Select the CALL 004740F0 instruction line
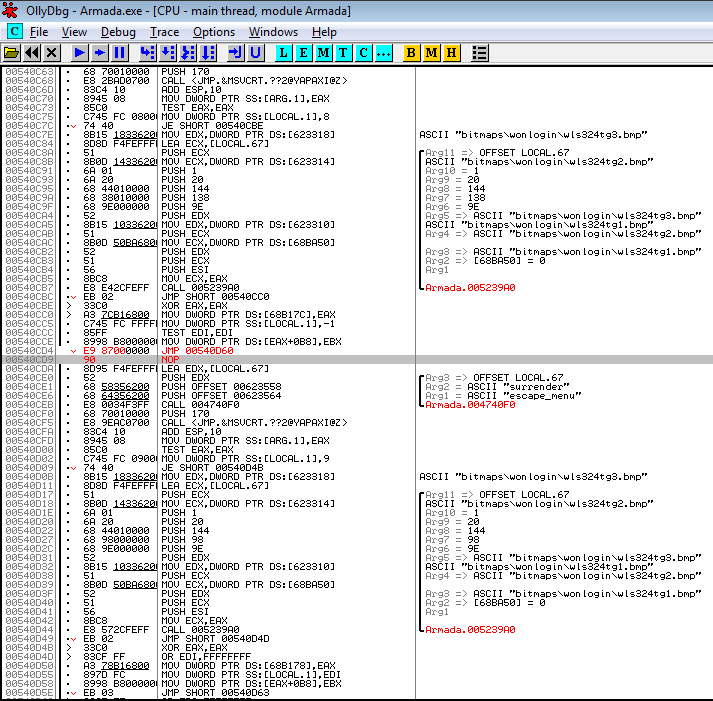 point(200,404)
